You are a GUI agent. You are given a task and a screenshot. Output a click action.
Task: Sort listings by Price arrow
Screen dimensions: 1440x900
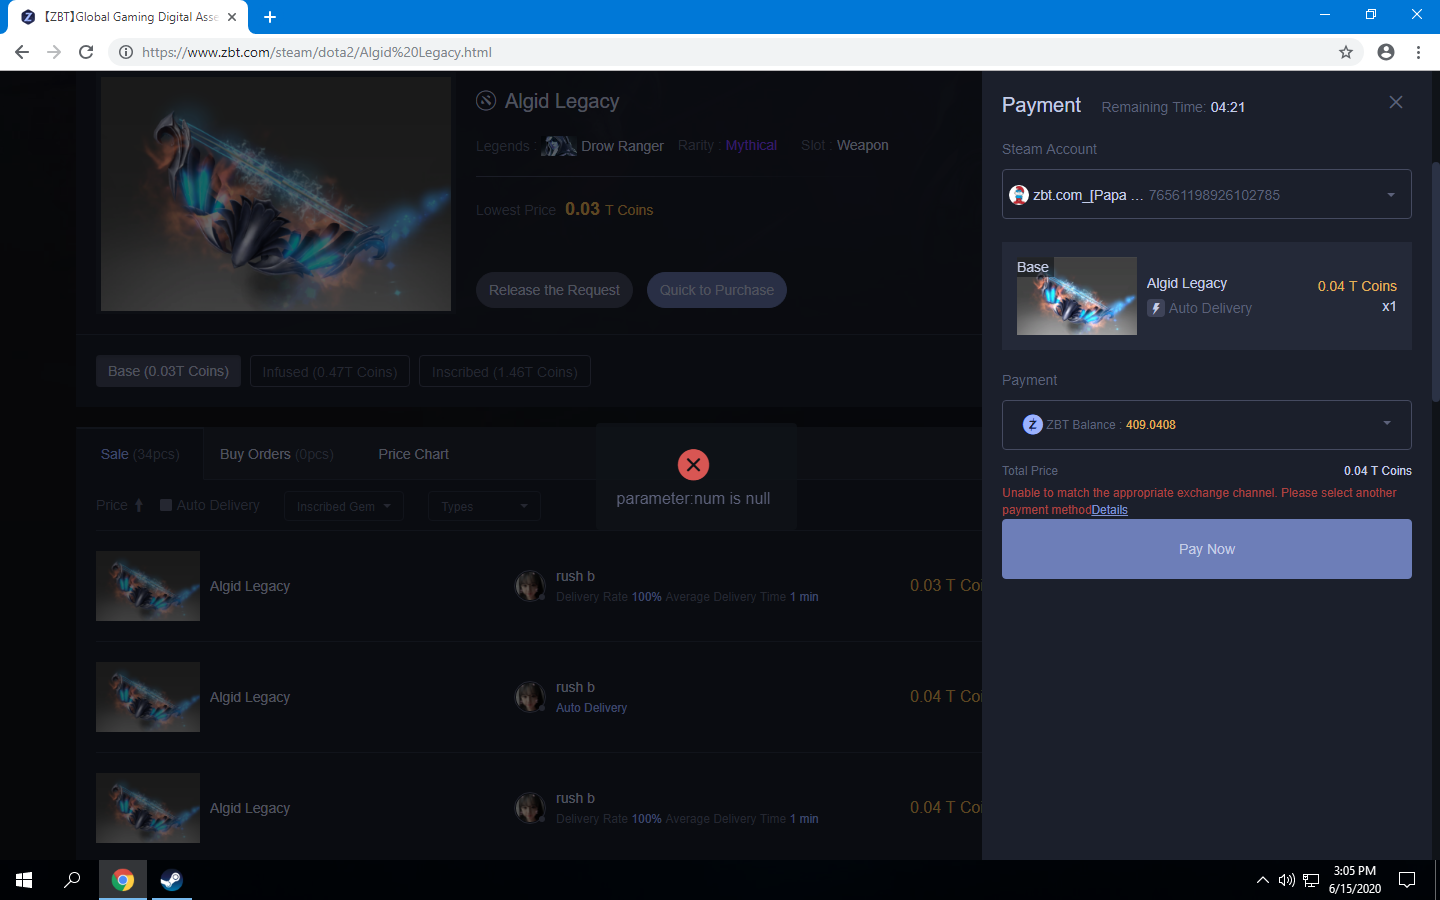[139, 505]
